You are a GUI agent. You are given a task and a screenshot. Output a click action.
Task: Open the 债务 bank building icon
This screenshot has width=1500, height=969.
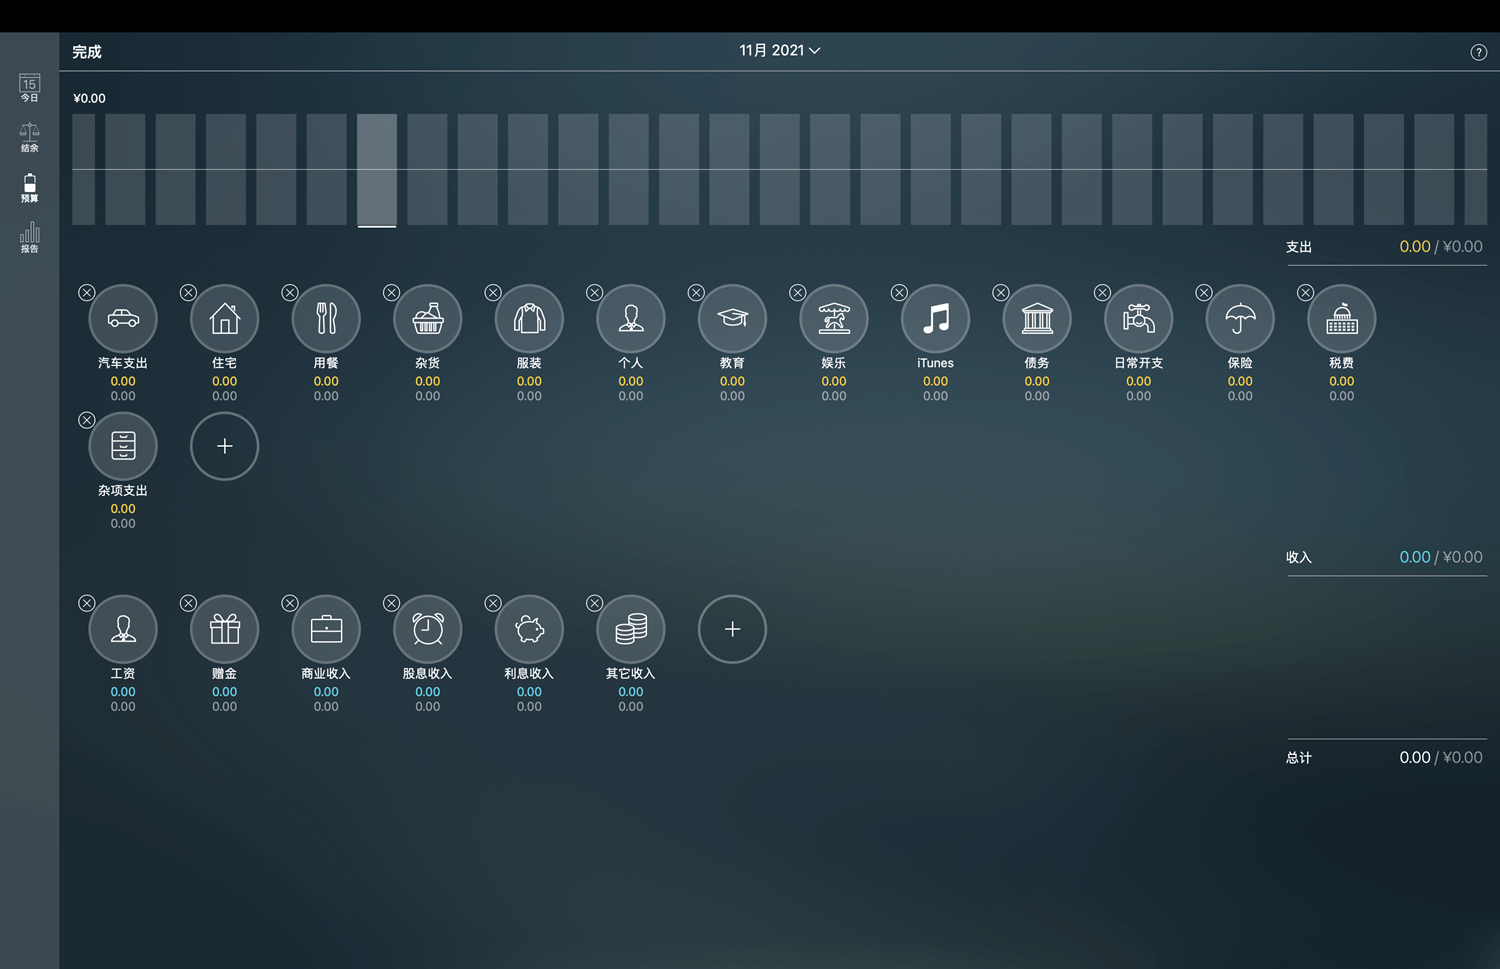1037,319
